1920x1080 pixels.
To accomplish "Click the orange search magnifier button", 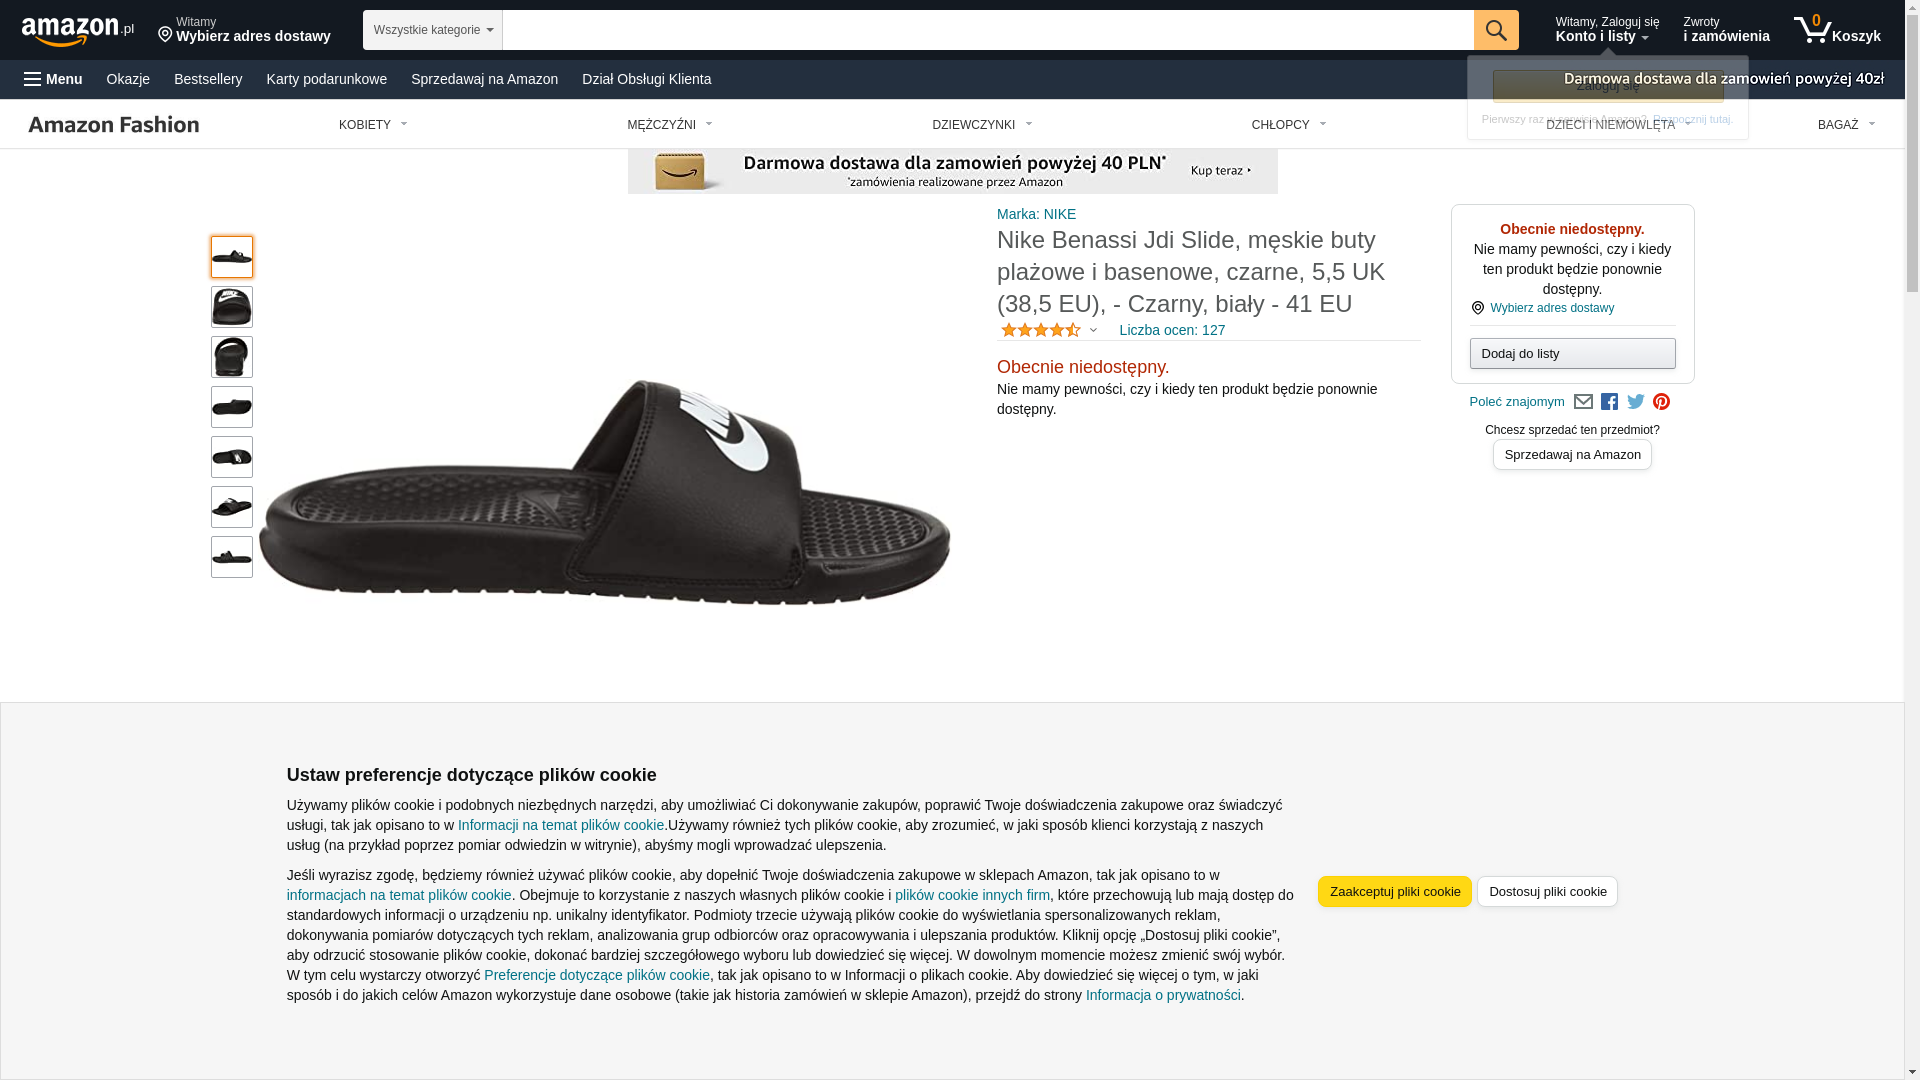I will tap(1495, 30).
